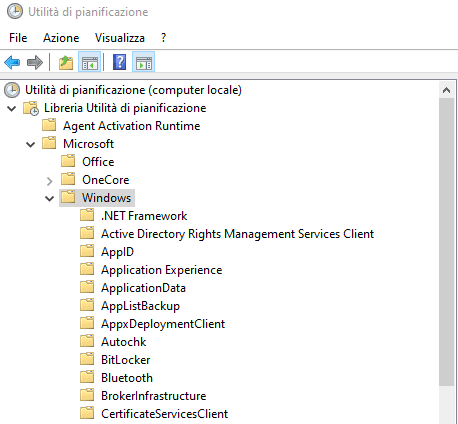The image size is (458, 424).
Task: Click the CertificateServicesClient folder icon
Action: click(87, 413)
